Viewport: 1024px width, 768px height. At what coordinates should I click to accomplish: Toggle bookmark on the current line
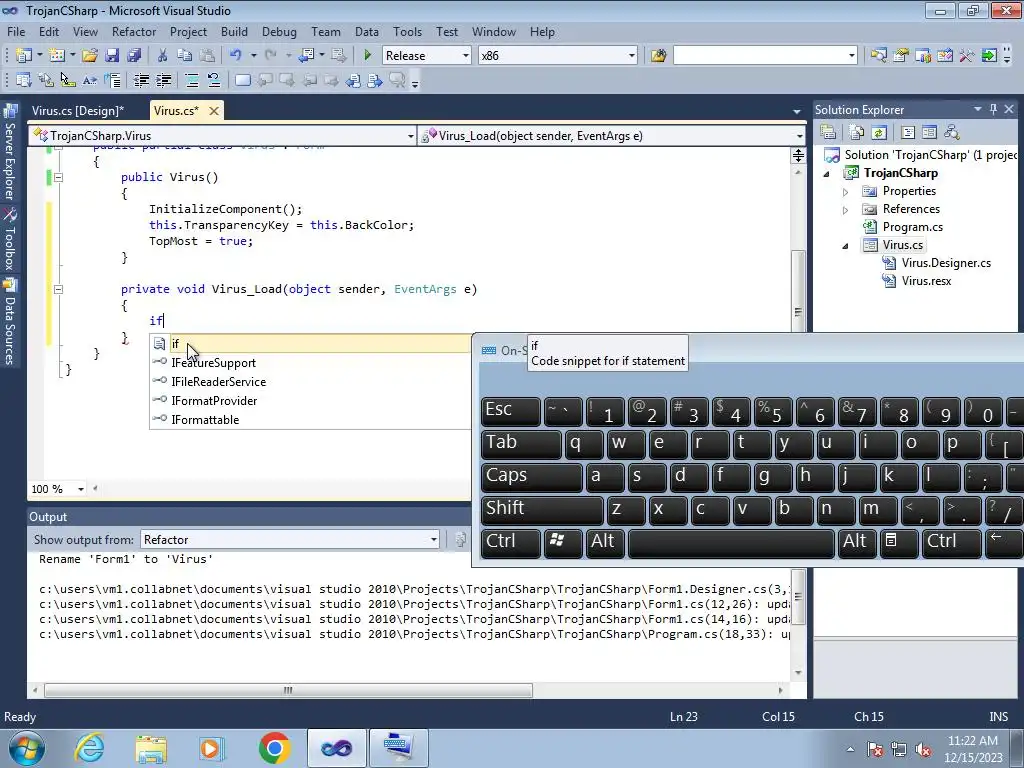coord(242,80)
